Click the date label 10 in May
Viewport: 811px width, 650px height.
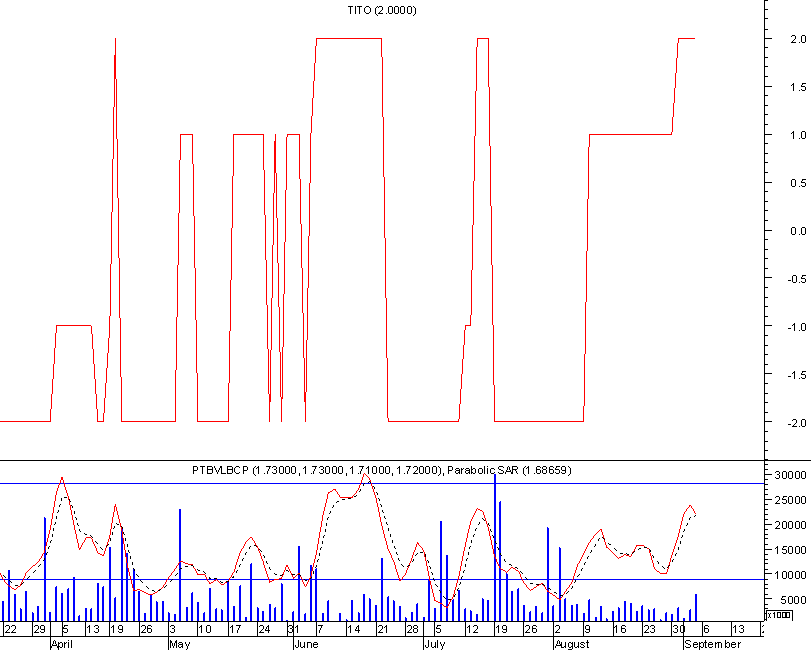click(x=205, y=629)
